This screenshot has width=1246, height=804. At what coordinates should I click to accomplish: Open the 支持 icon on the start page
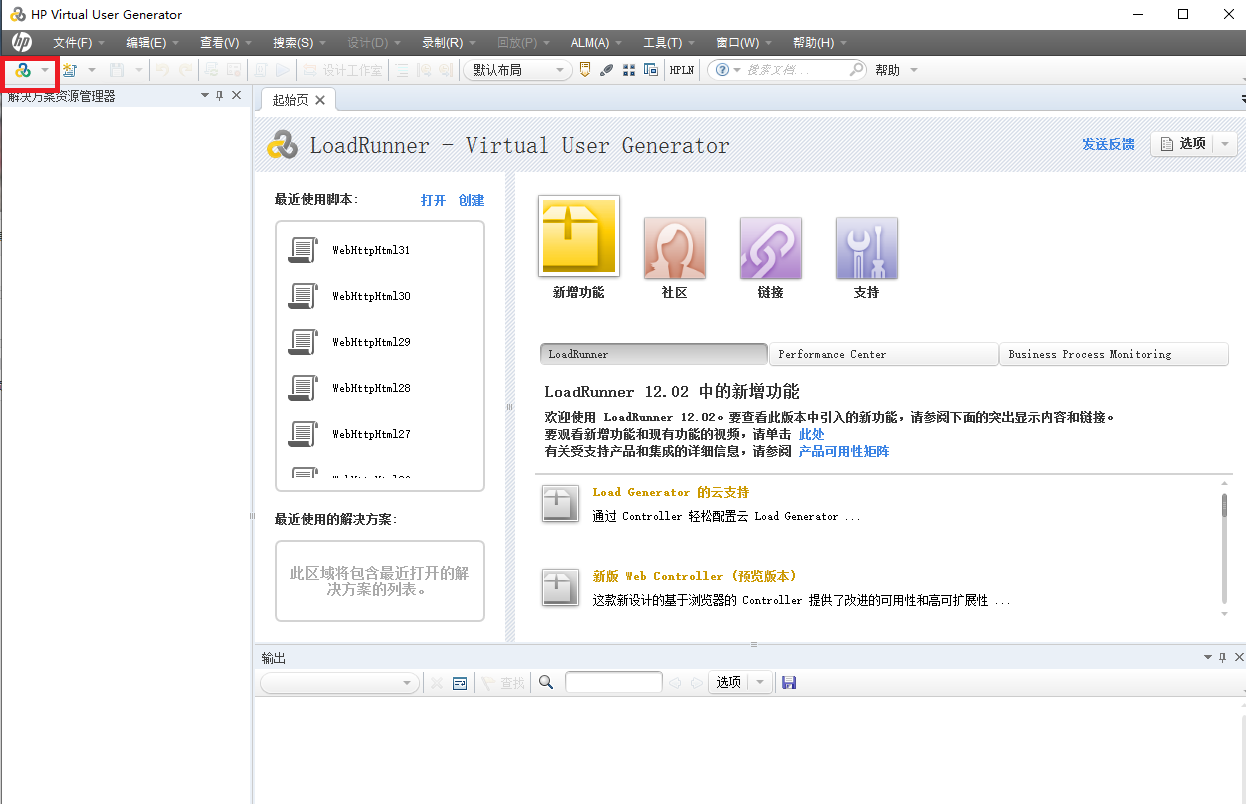[x=866, y=247]
